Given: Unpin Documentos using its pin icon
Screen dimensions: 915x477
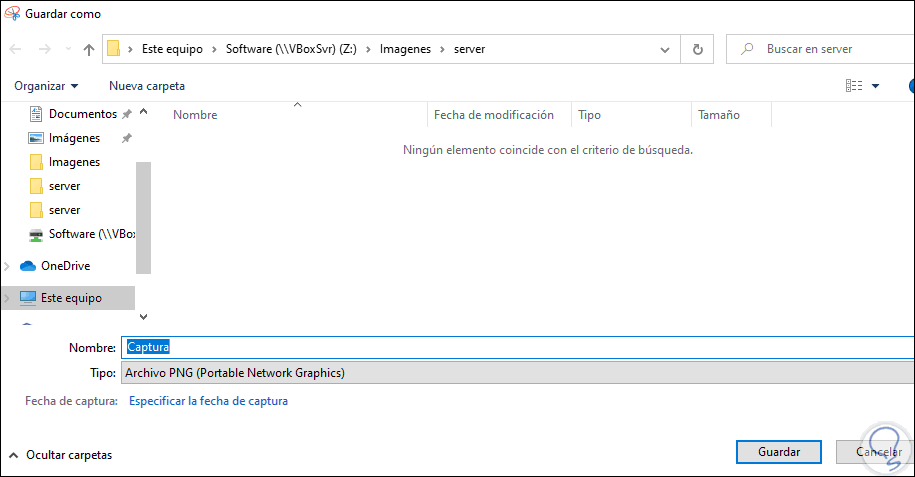Looking at the screenshot, I should pyautogui.click(x=127, y=114).
